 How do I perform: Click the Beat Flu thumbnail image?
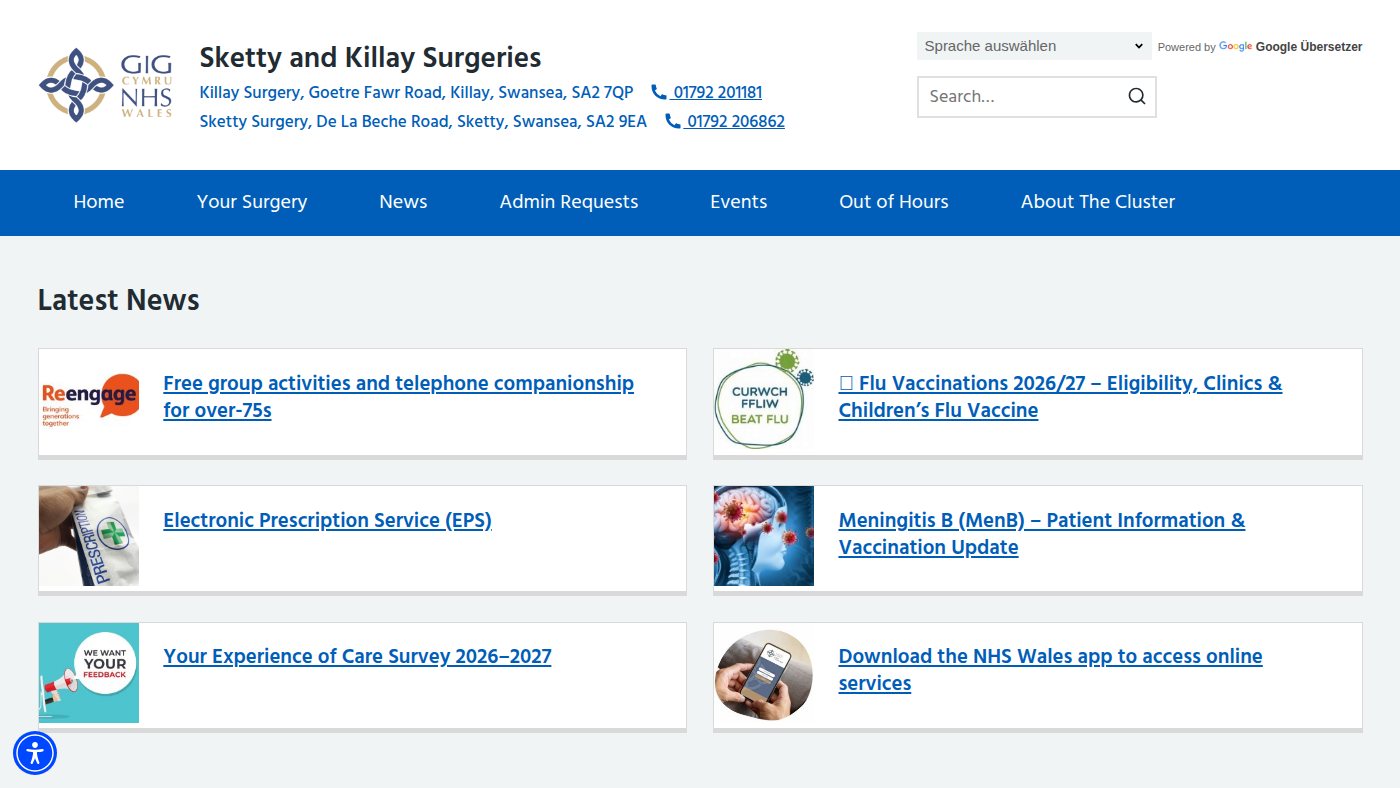point(764,399)
